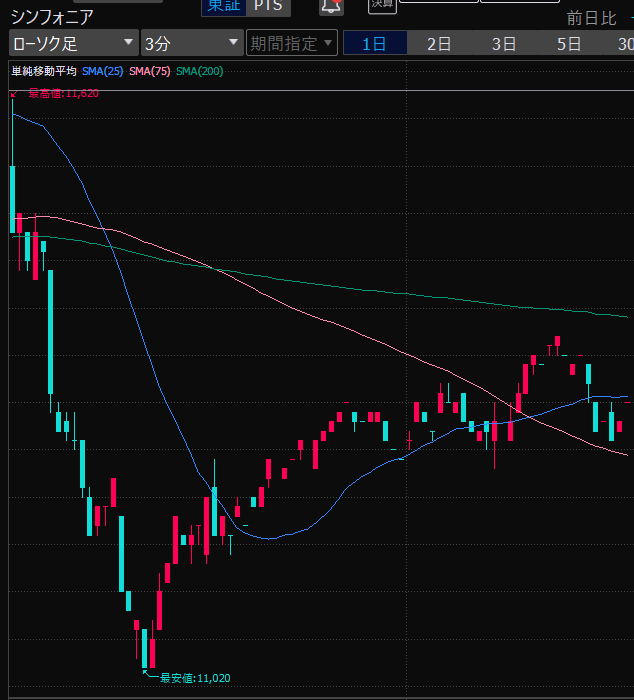
Task: Click the SMA(25) legend label
Action: (103, 72)
